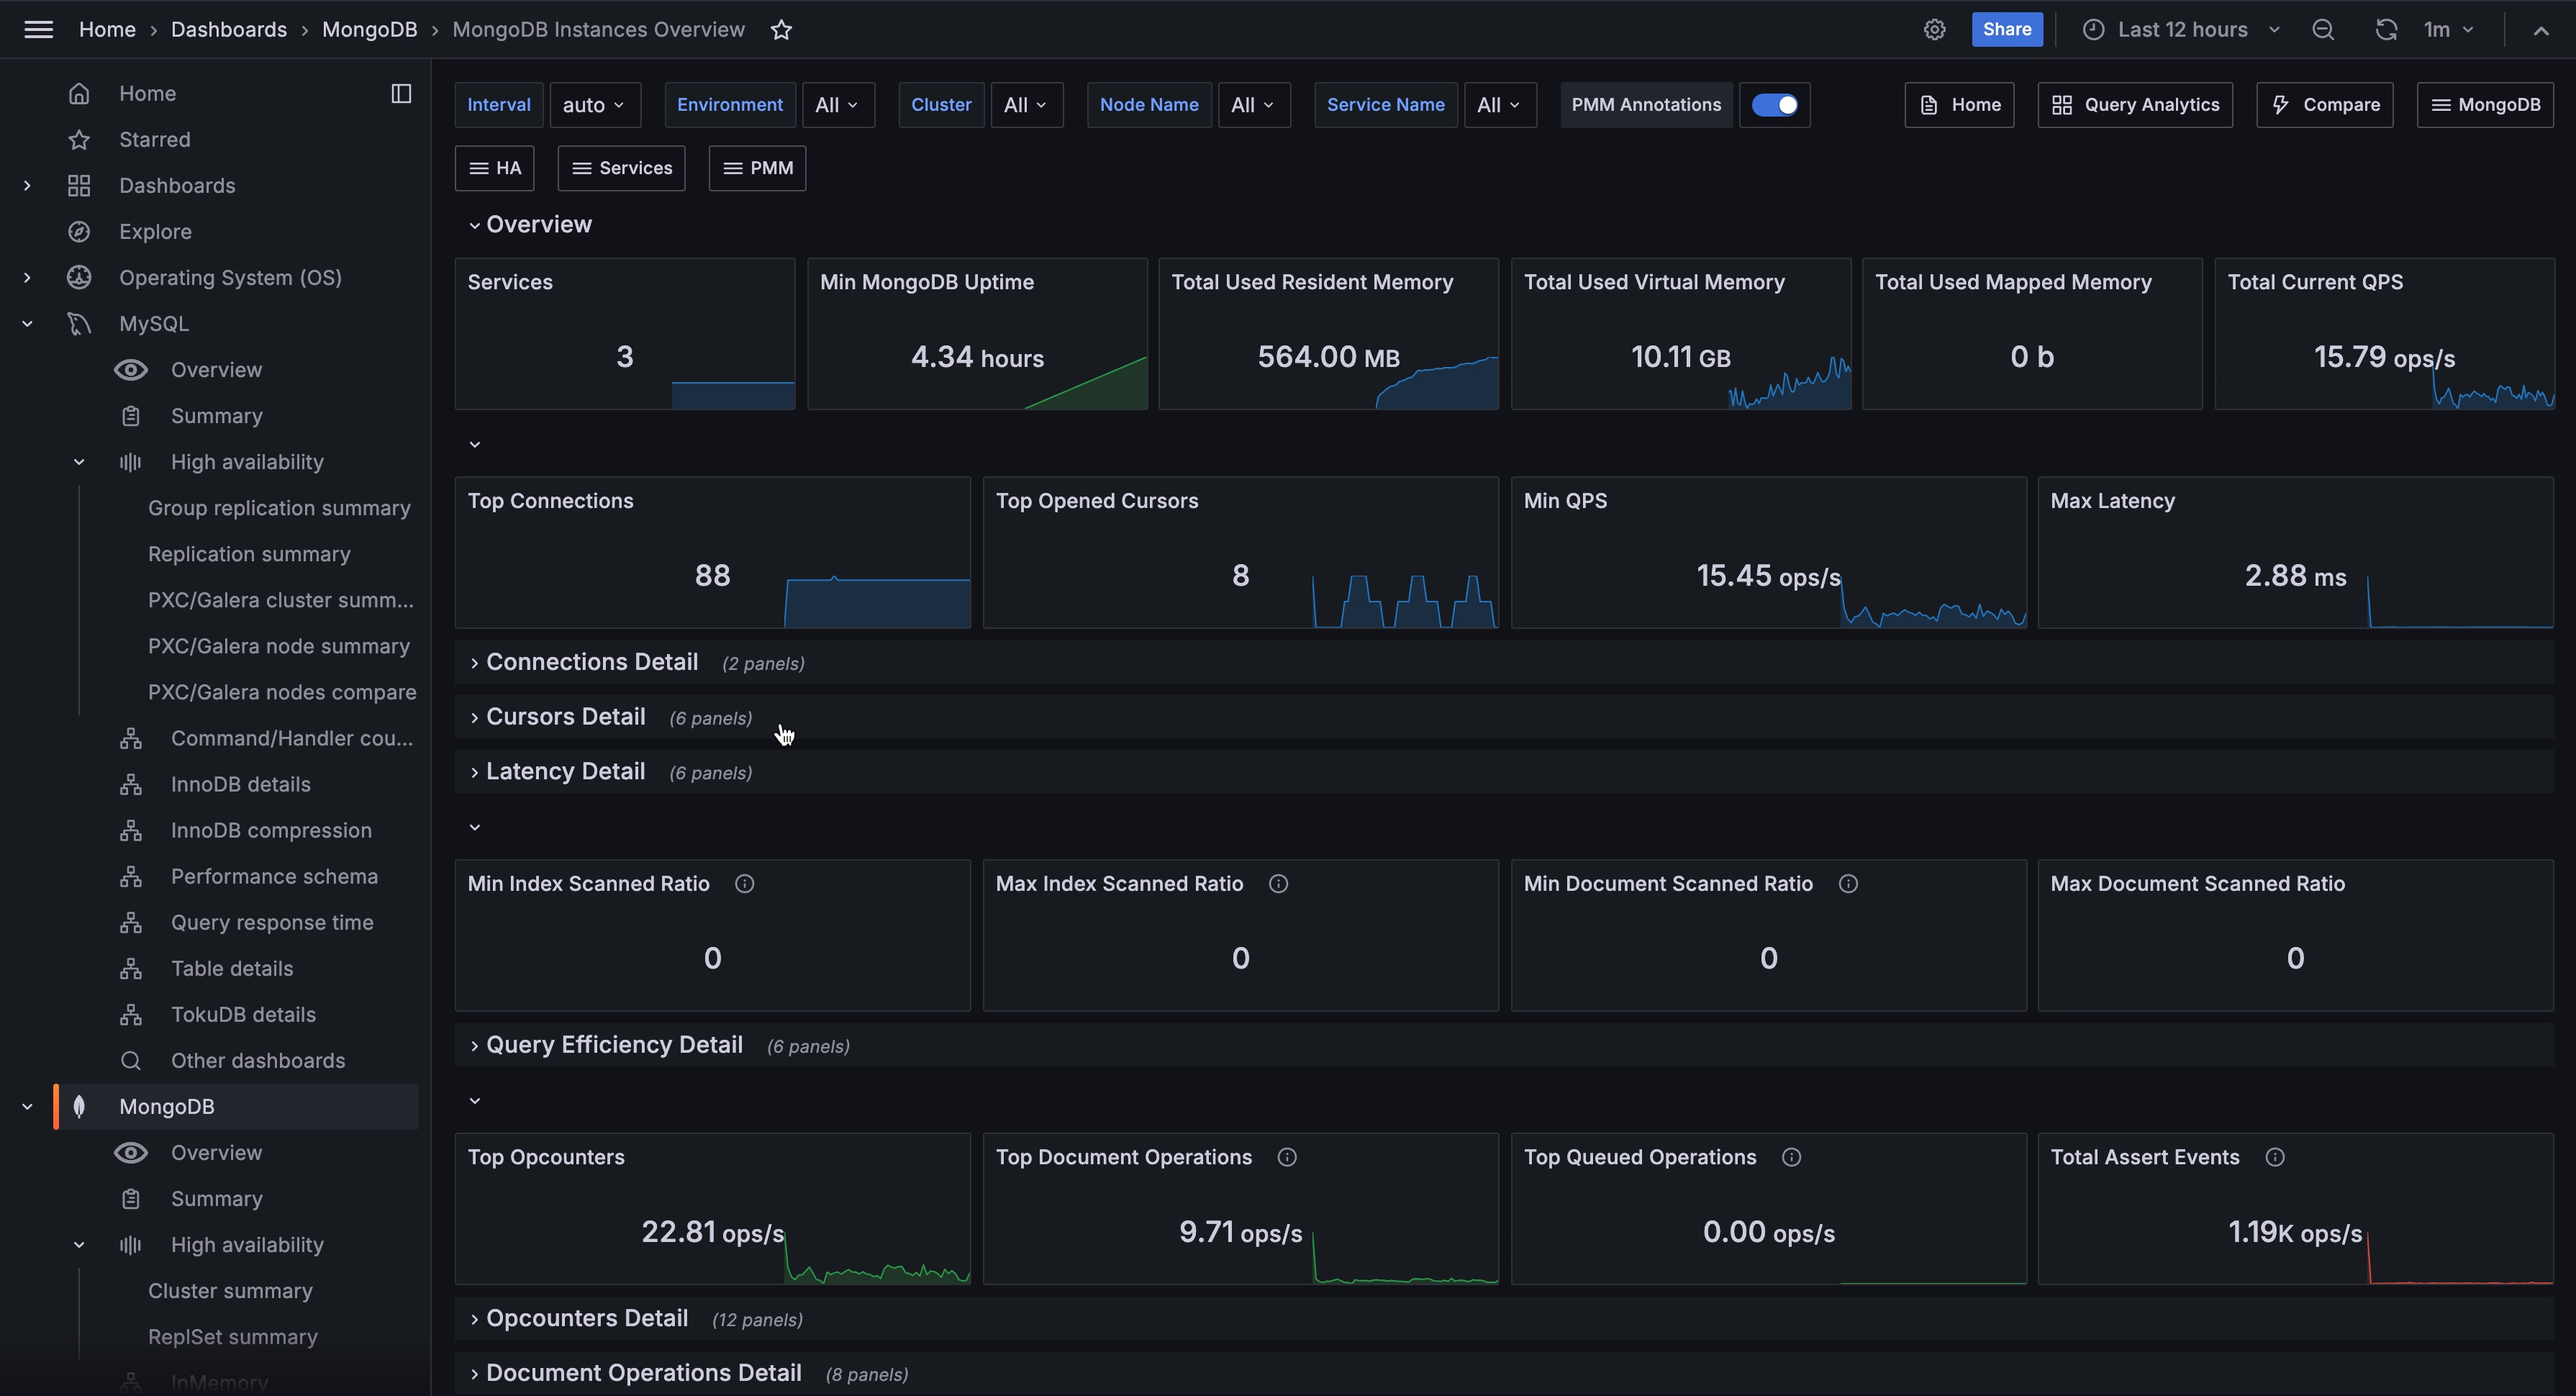Go to Dashboards in the breadcrumb
This screenshot has height=1396, width=2576.
coord(228,30)
